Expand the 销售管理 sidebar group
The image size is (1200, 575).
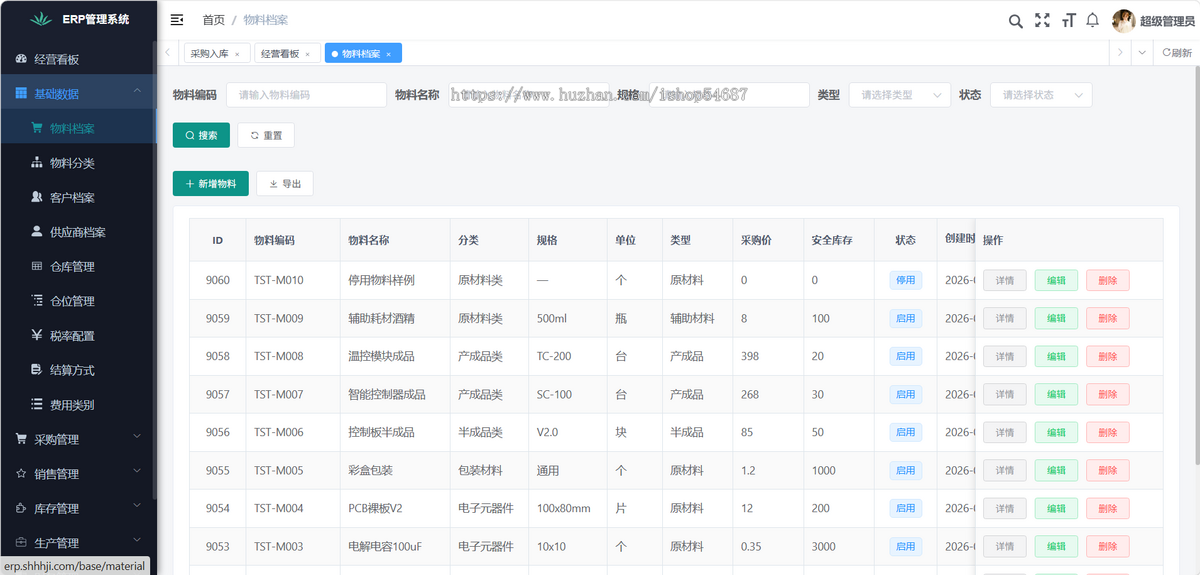coord(78,474)
